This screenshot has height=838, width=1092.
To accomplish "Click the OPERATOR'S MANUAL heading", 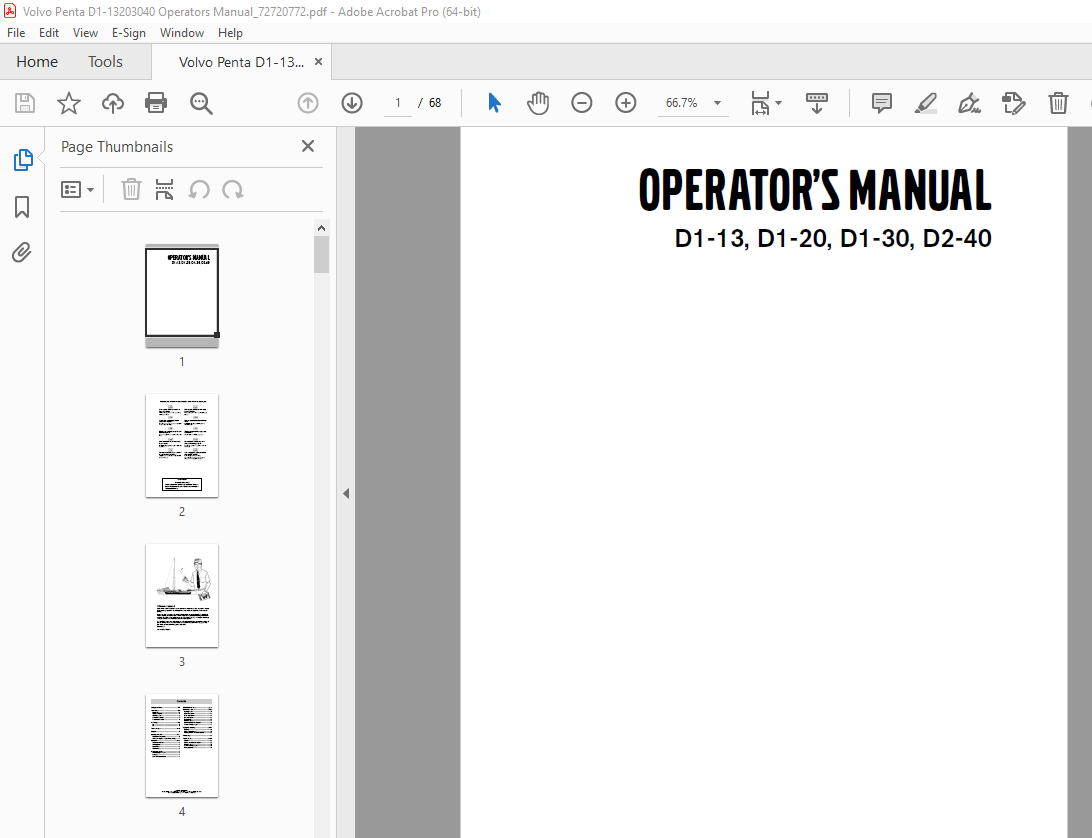I will point(815,189).
